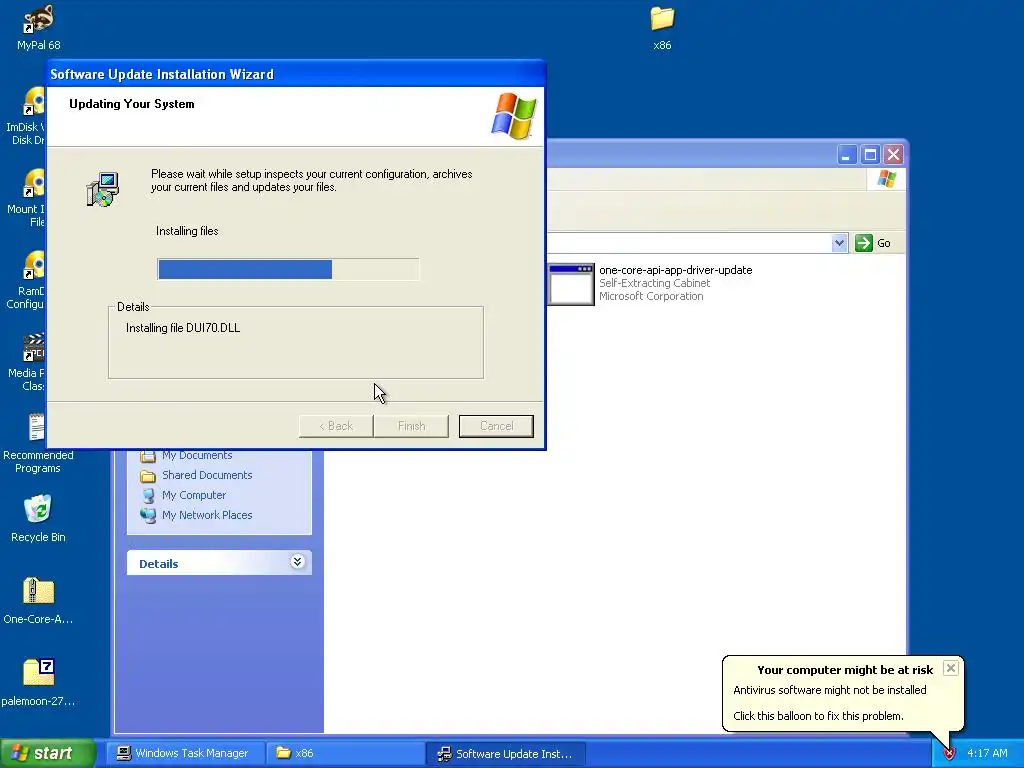This screenshot has width=1024, height=768.
Task: Open the palemoon-27... archive icon
Action: point(38,682)
